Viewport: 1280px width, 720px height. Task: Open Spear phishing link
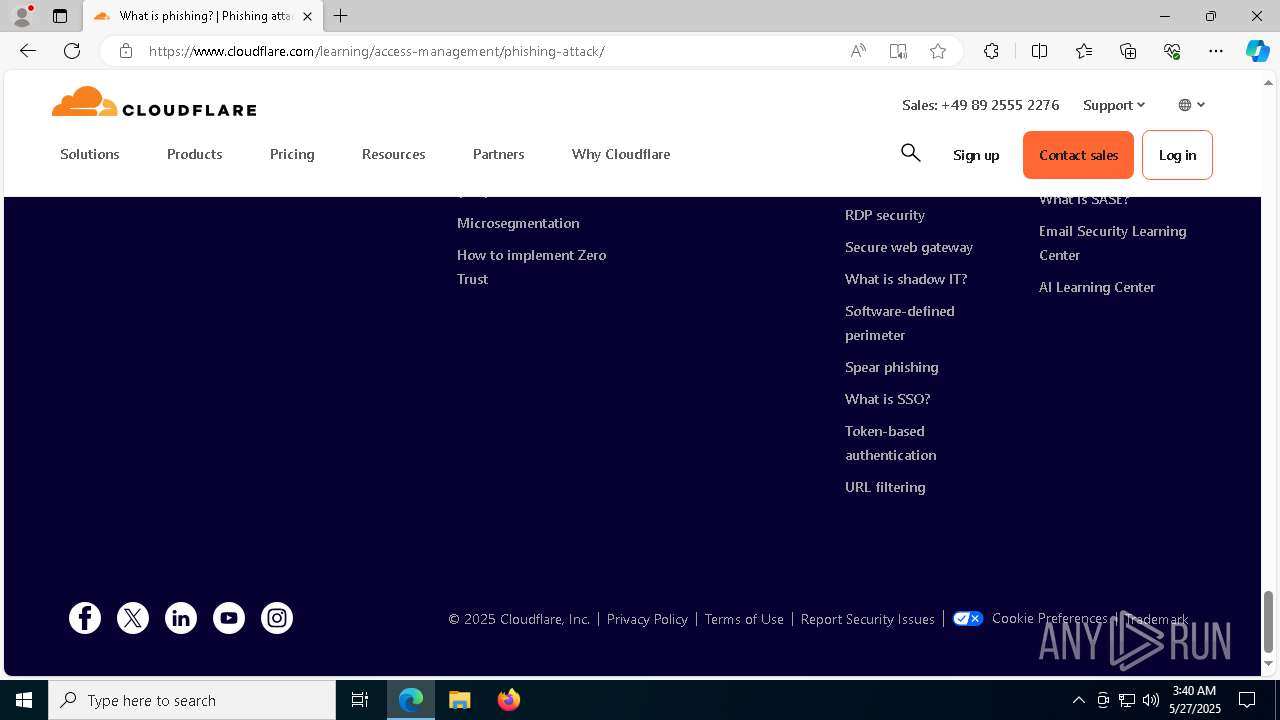[892, 367]
